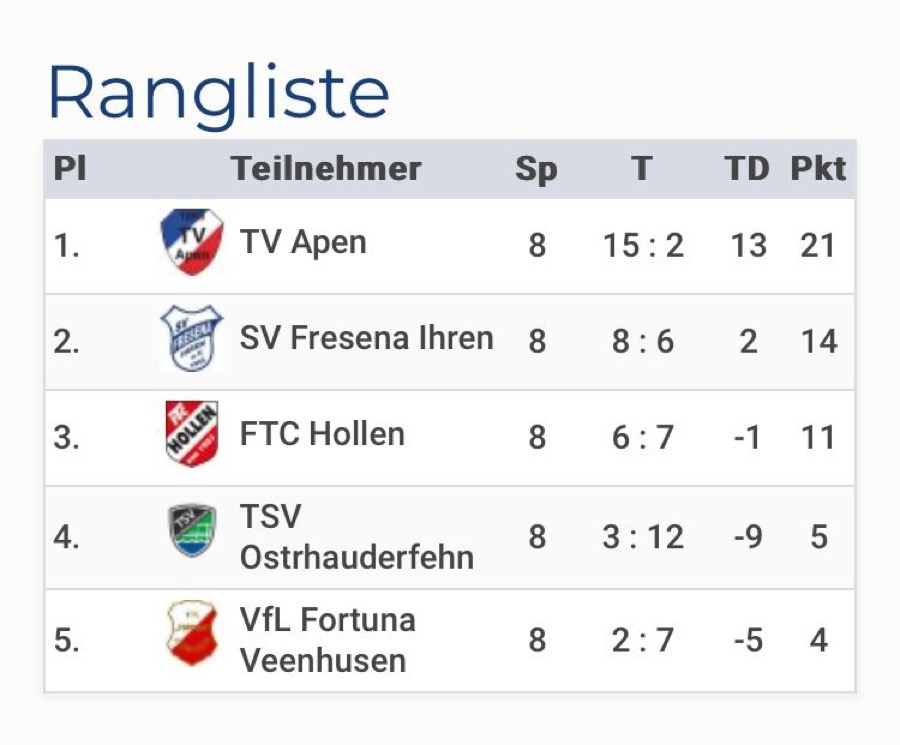The image size is (900, 745).
Task: Click the 15 : 2 goals score
Action: click(x=643, y=245)
